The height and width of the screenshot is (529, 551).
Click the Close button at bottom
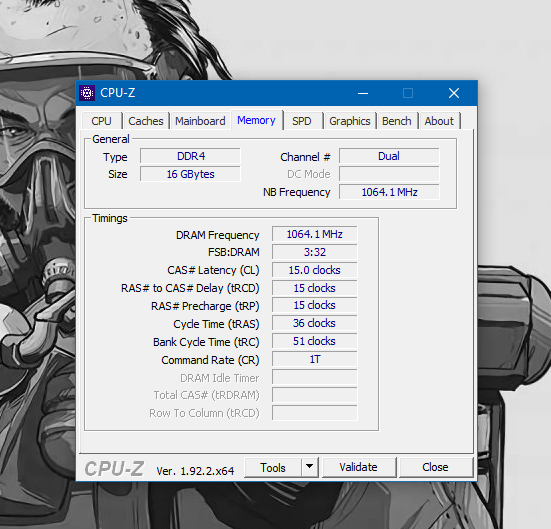[436, 467]
